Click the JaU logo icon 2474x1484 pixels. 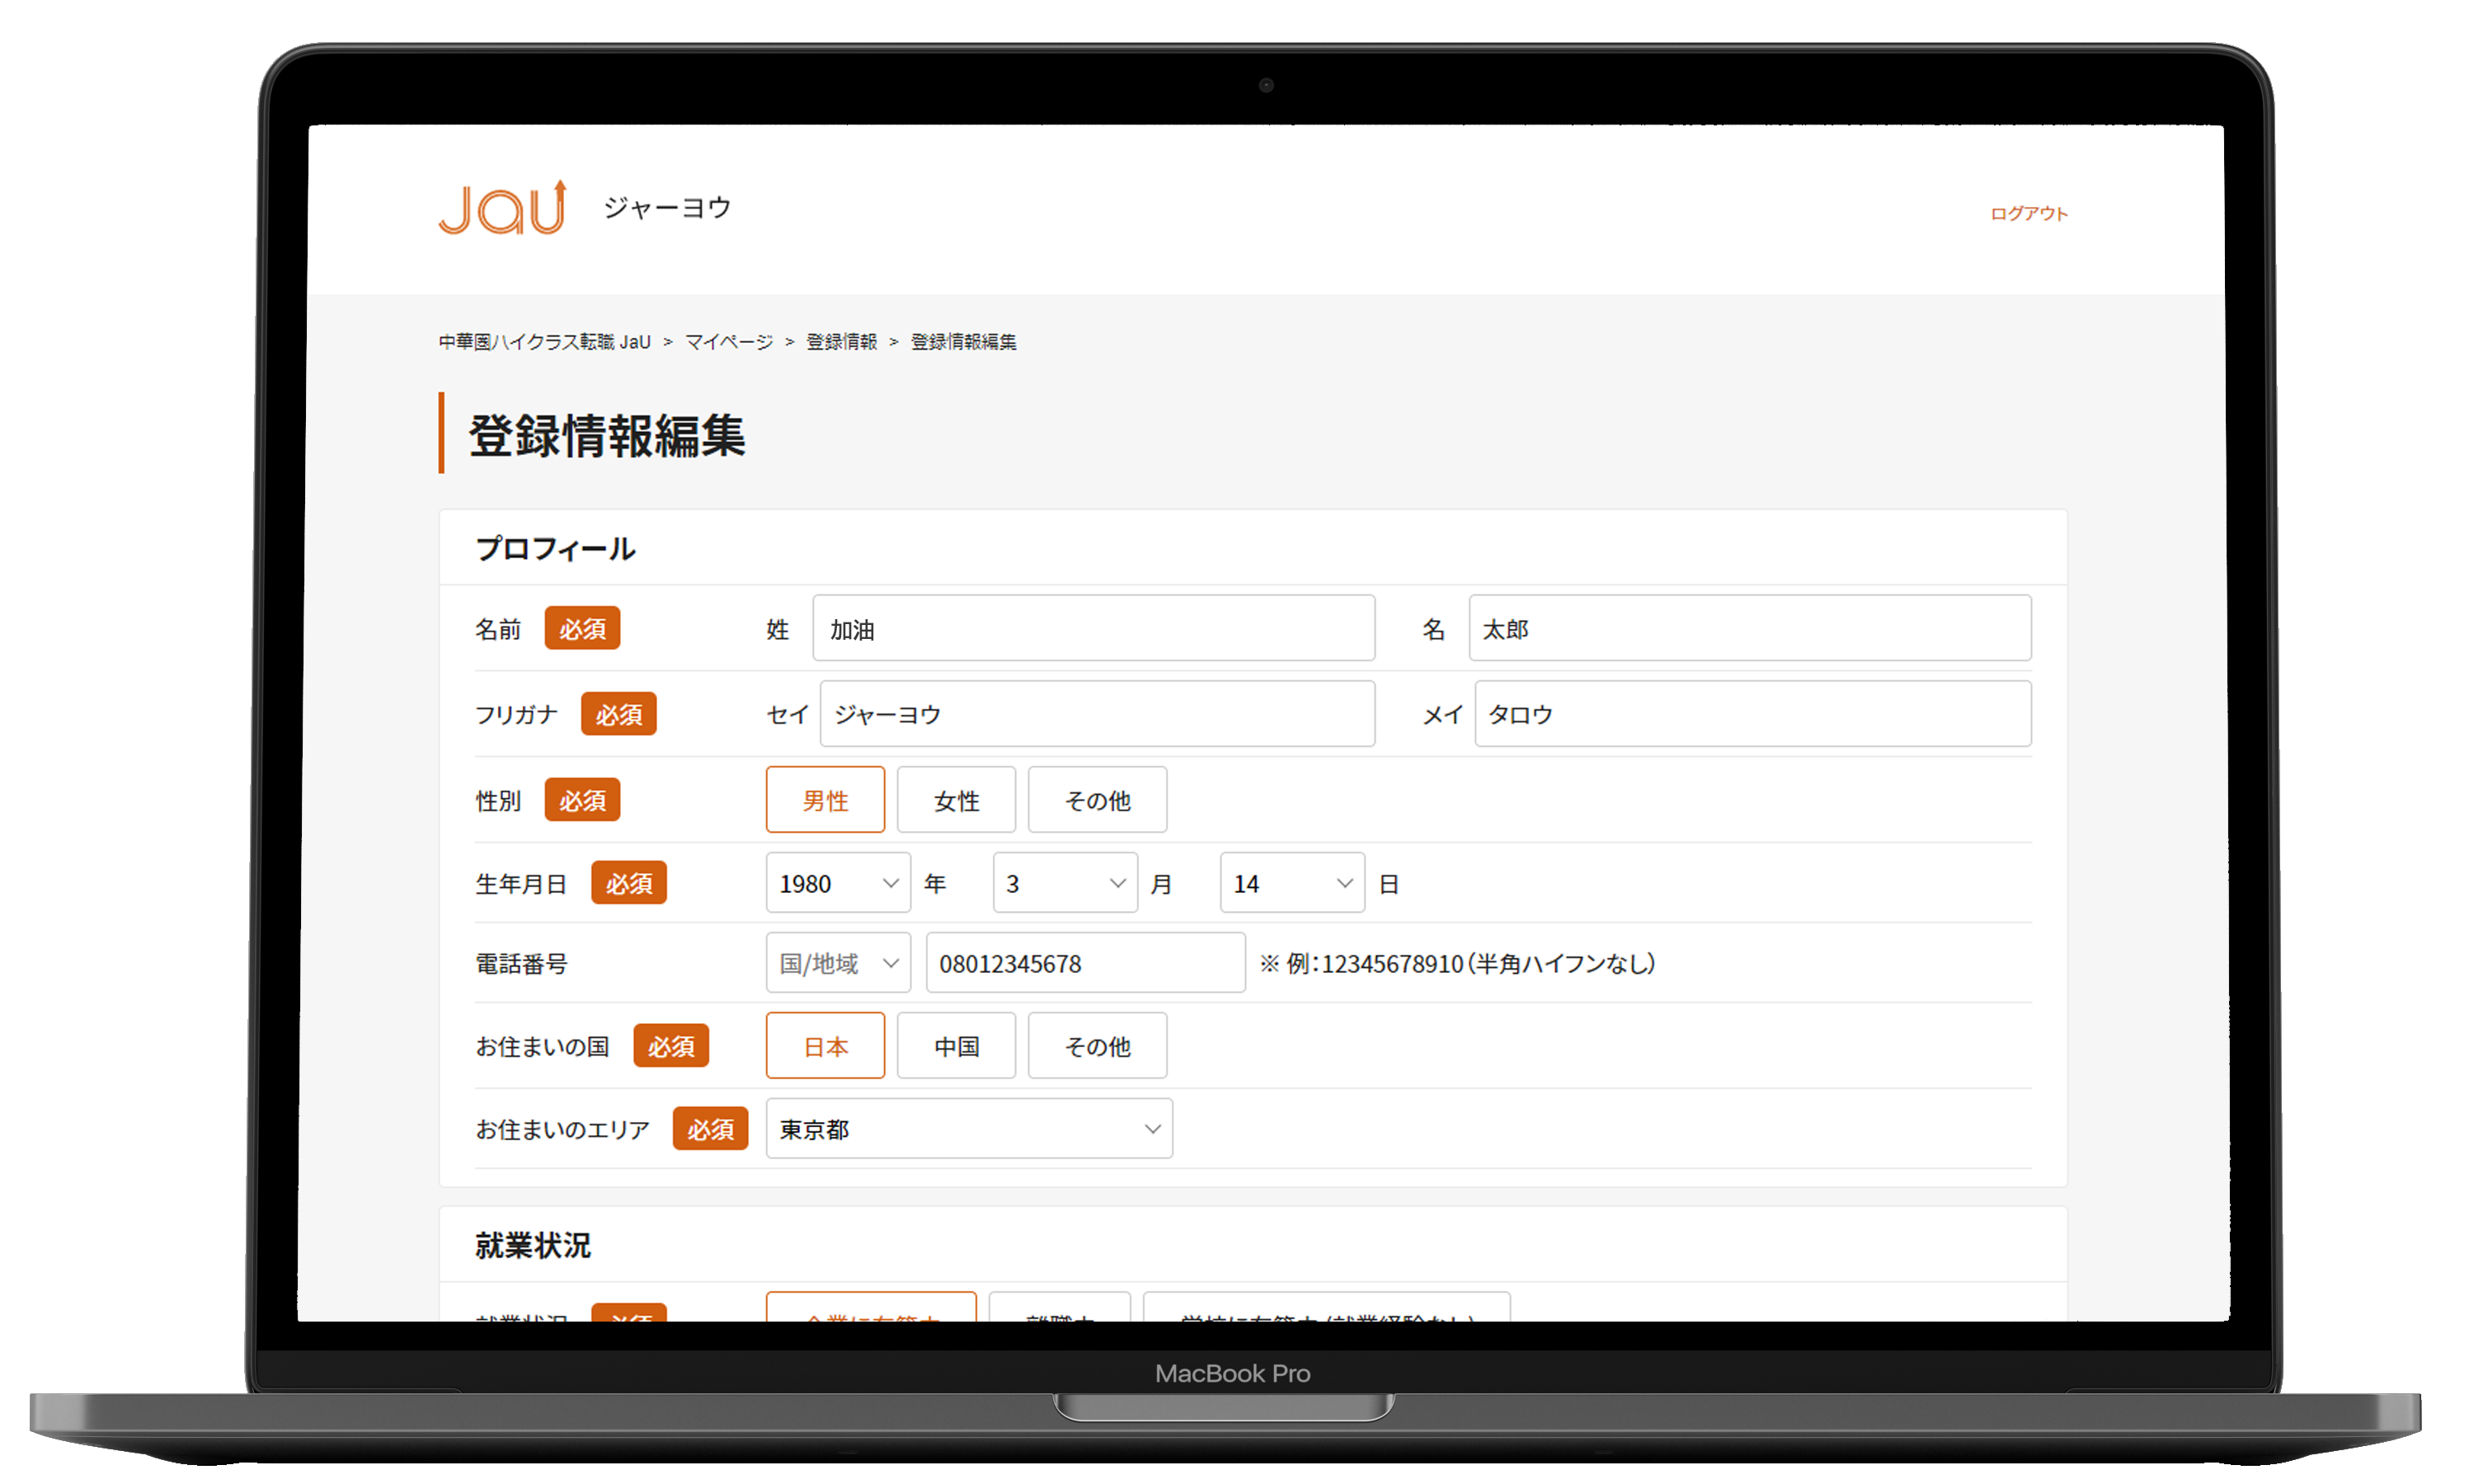(x=503, y=208)
